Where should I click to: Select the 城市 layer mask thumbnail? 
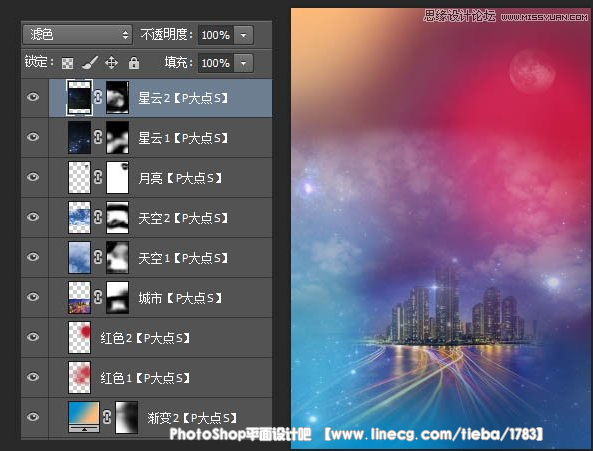[118, 298]
